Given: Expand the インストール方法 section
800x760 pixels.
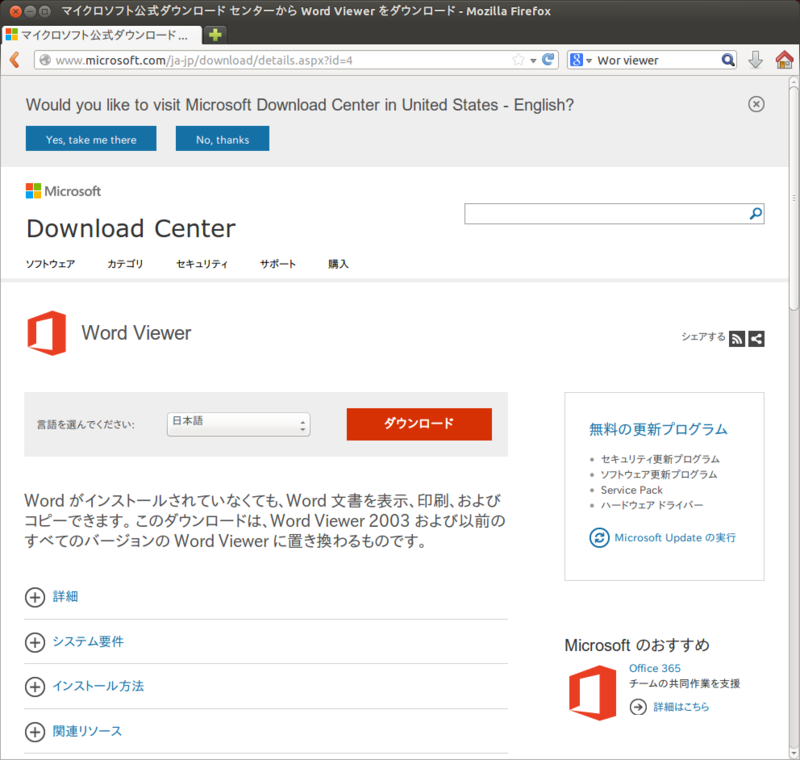Looking at the screenshot, I should (x=85, y=686).
